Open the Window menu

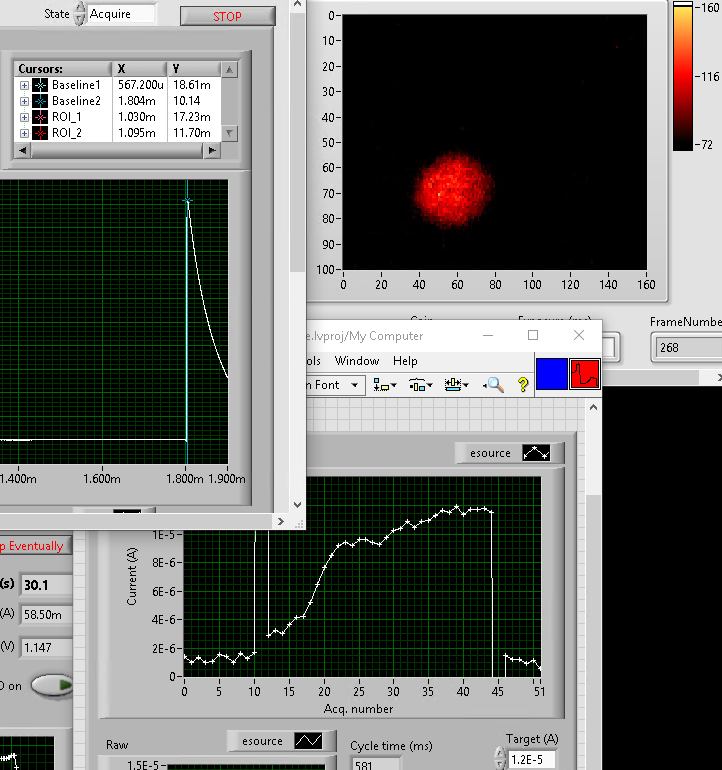click(356, 361)
